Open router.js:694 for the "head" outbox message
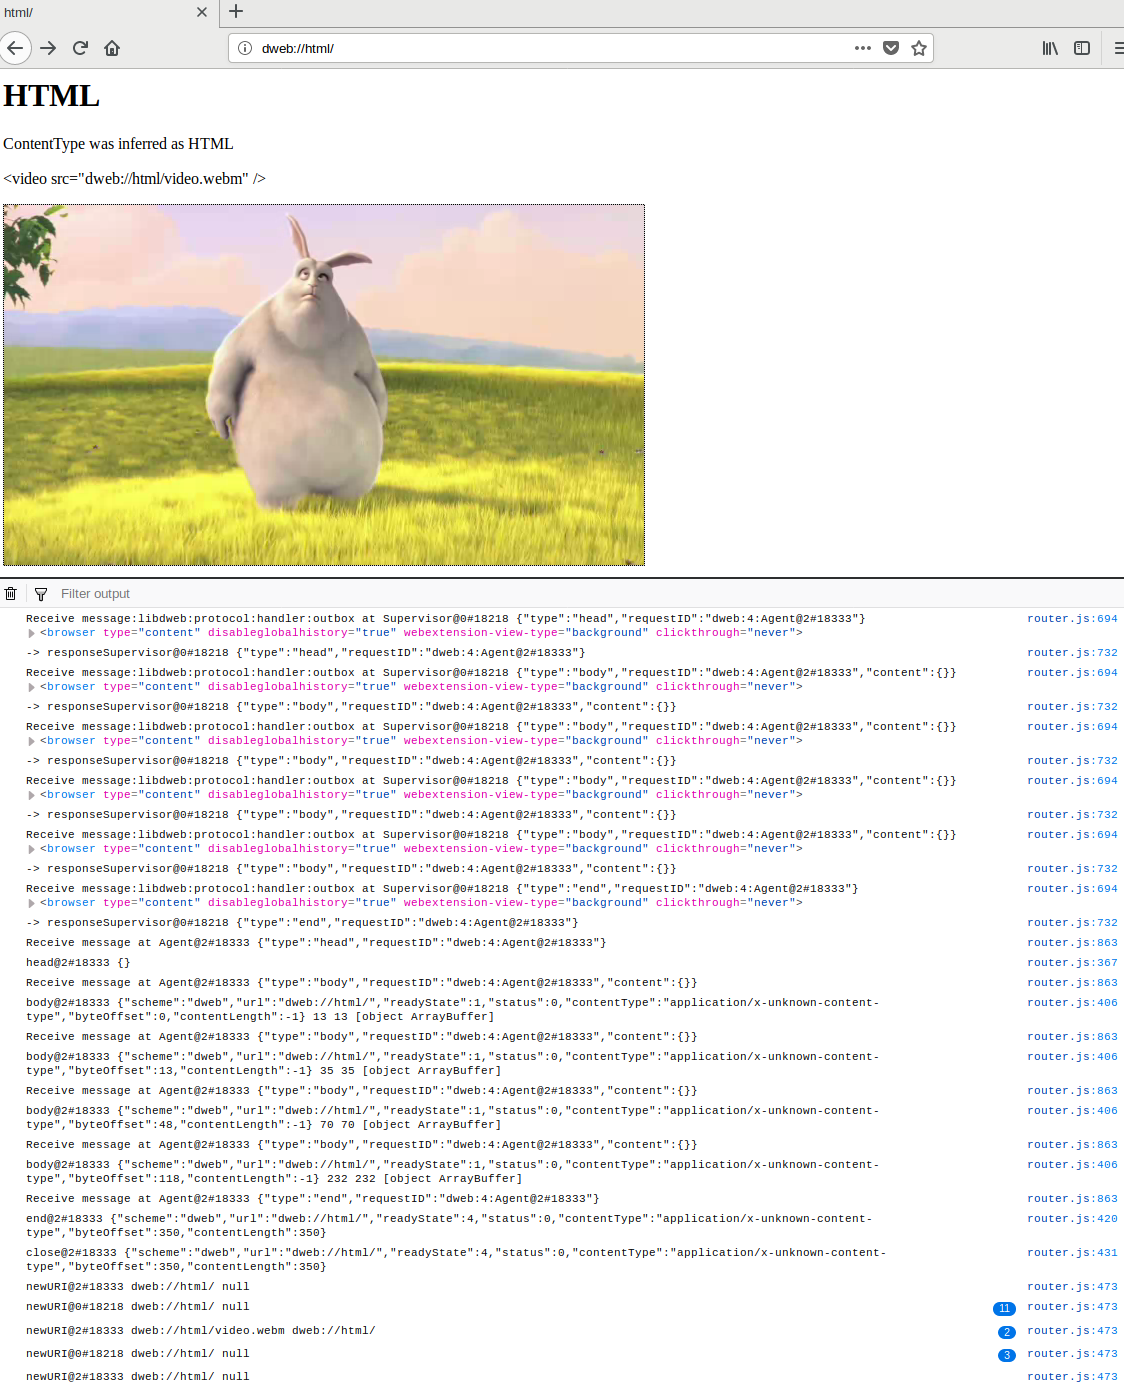 tap(1072, 619)
